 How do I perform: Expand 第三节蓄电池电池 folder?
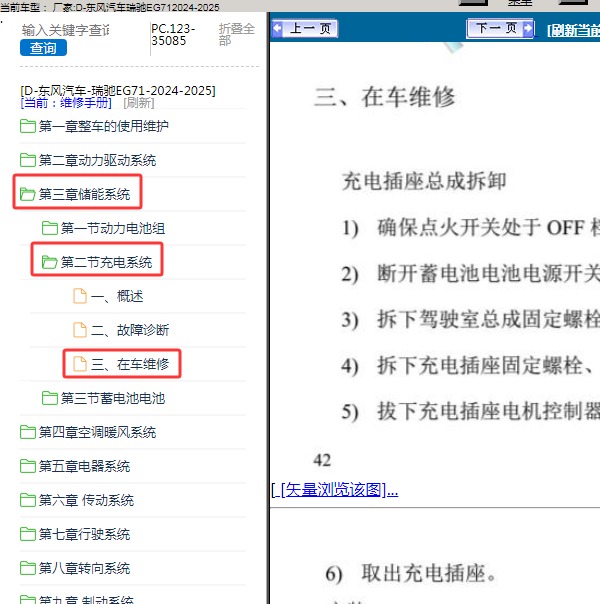click(x=112, y=398)
